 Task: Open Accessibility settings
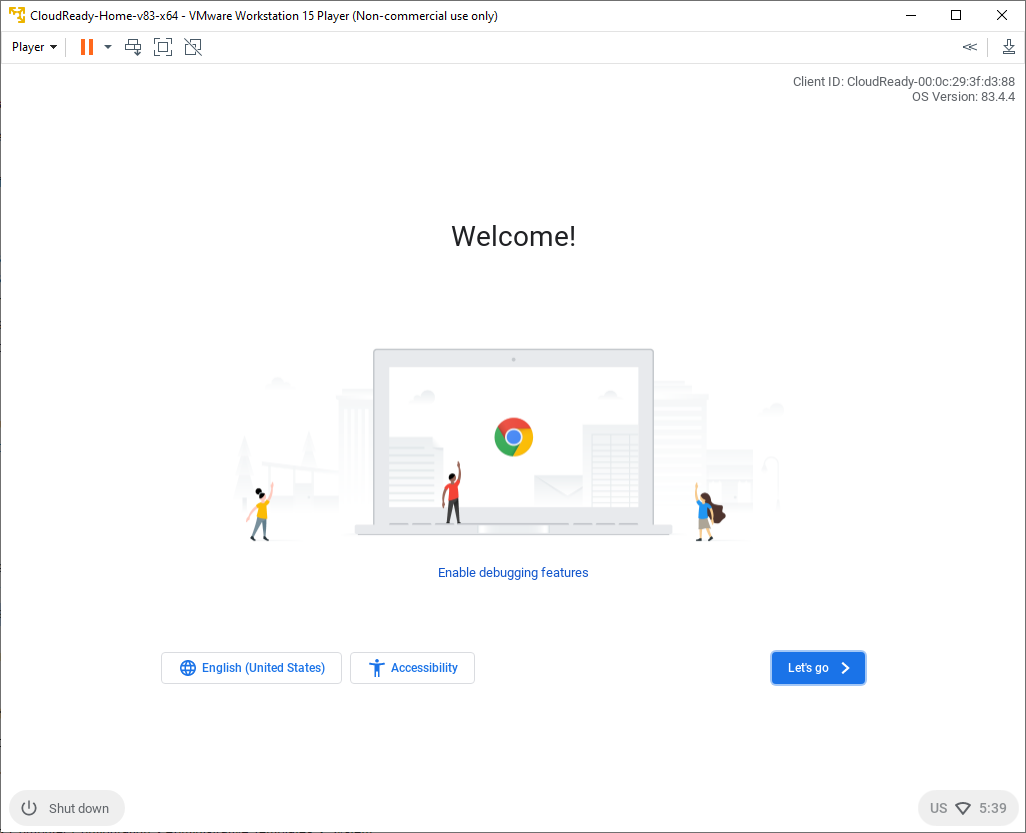coord(412,668)
